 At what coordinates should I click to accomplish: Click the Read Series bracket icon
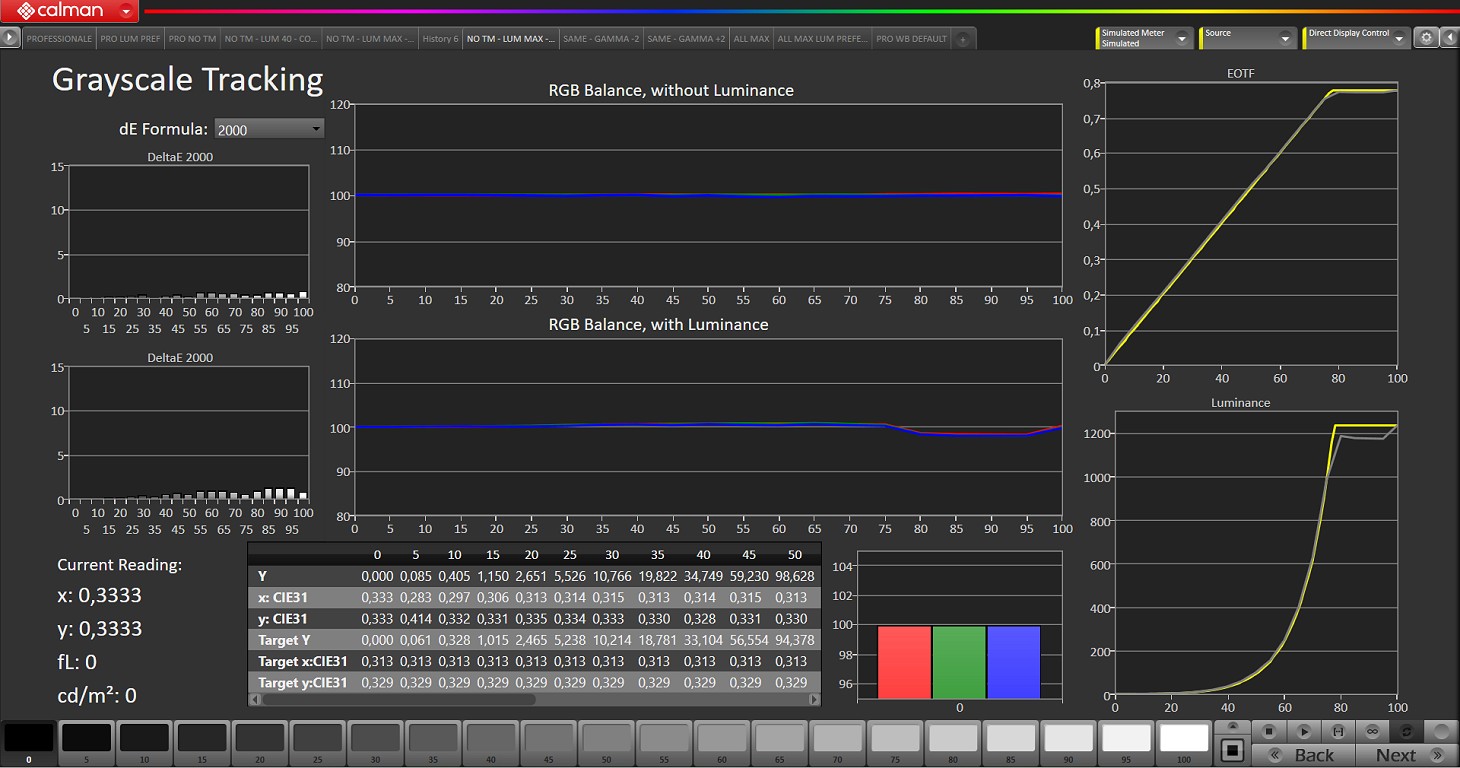[x=1337, y=732]
